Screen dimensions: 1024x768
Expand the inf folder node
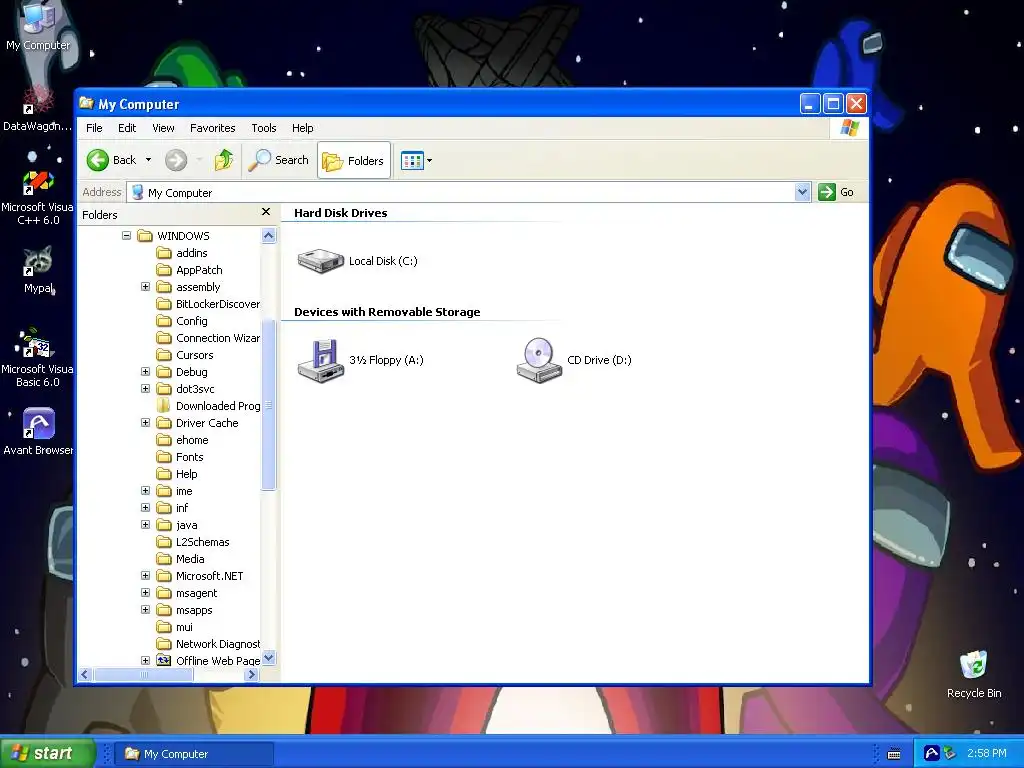tap(146, 507)
